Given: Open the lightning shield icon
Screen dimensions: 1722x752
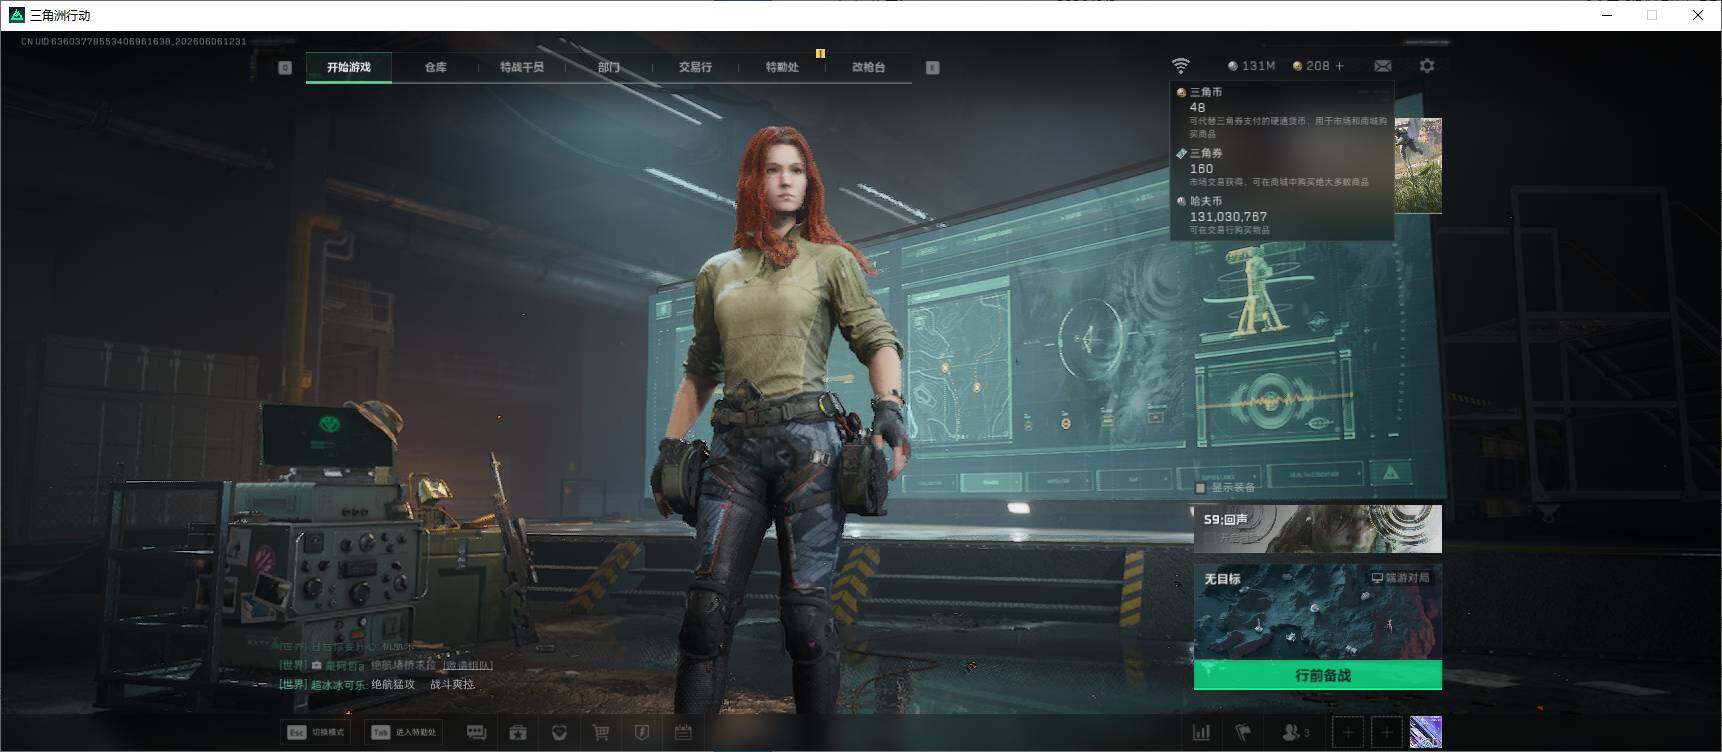Looking at the screenshot, I should (642, 733).
